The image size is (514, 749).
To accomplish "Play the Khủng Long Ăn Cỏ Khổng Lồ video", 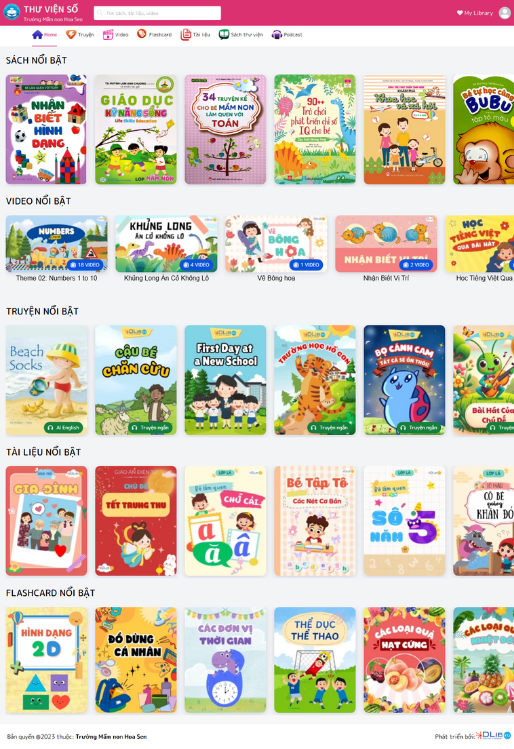I will point(166,244).
